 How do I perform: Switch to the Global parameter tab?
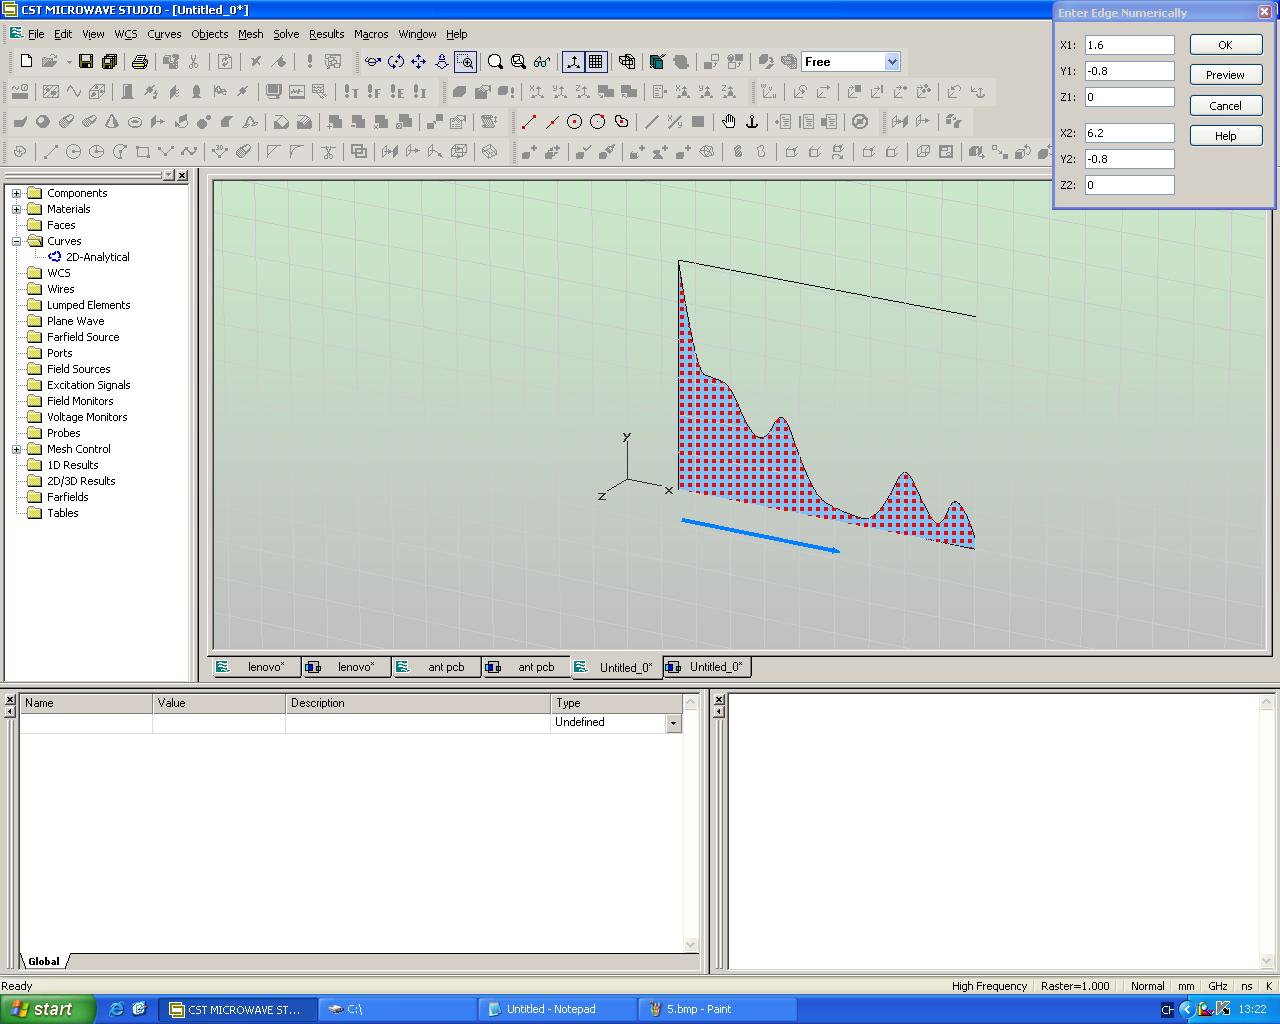click(x=44, y=961)
